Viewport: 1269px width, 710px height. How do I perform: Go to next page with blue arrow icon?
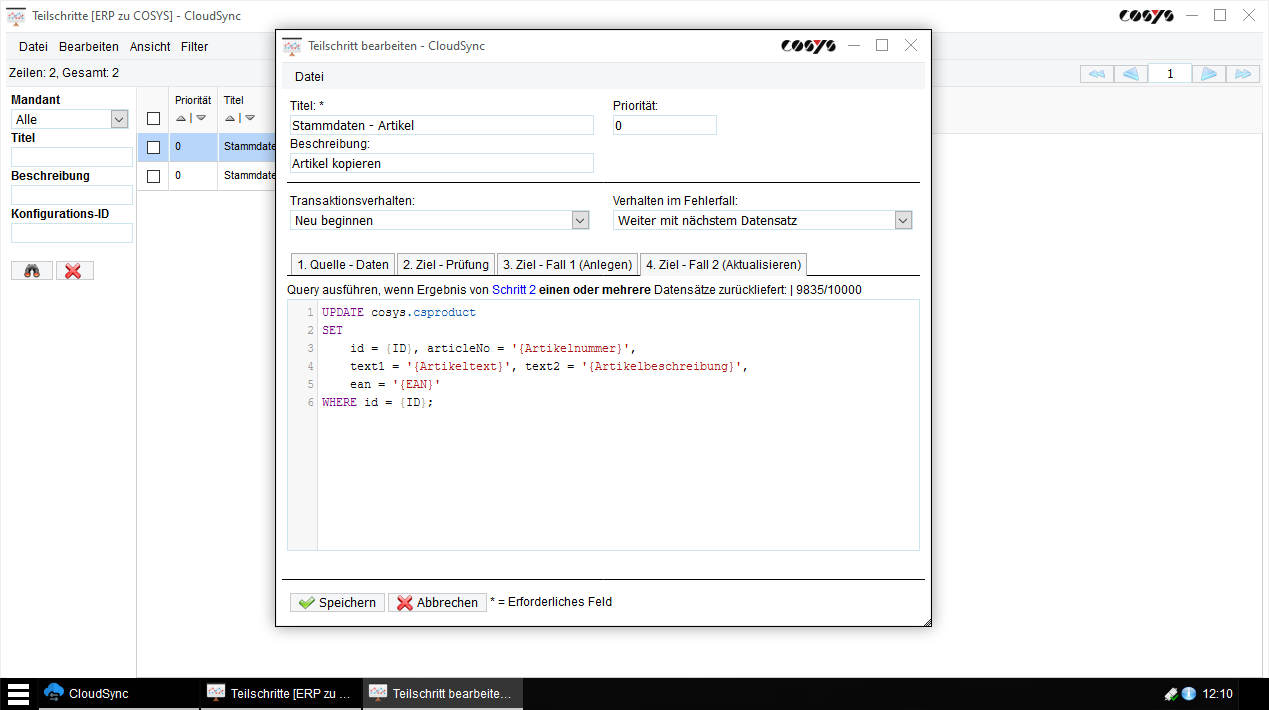coord(1207,73)
